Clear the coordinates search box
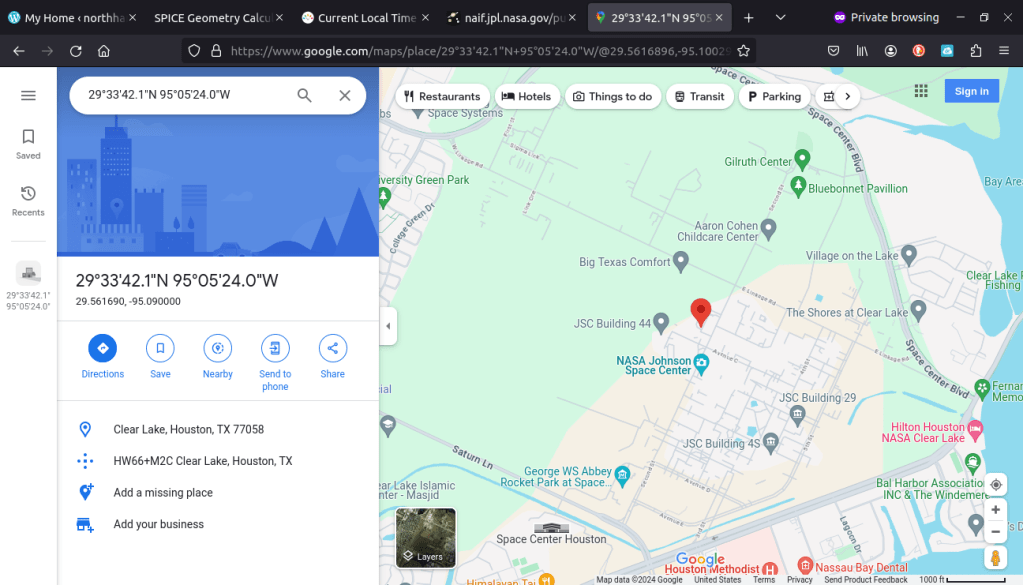Viewport: 1023px width, 585px height. [x=344, y=95]
